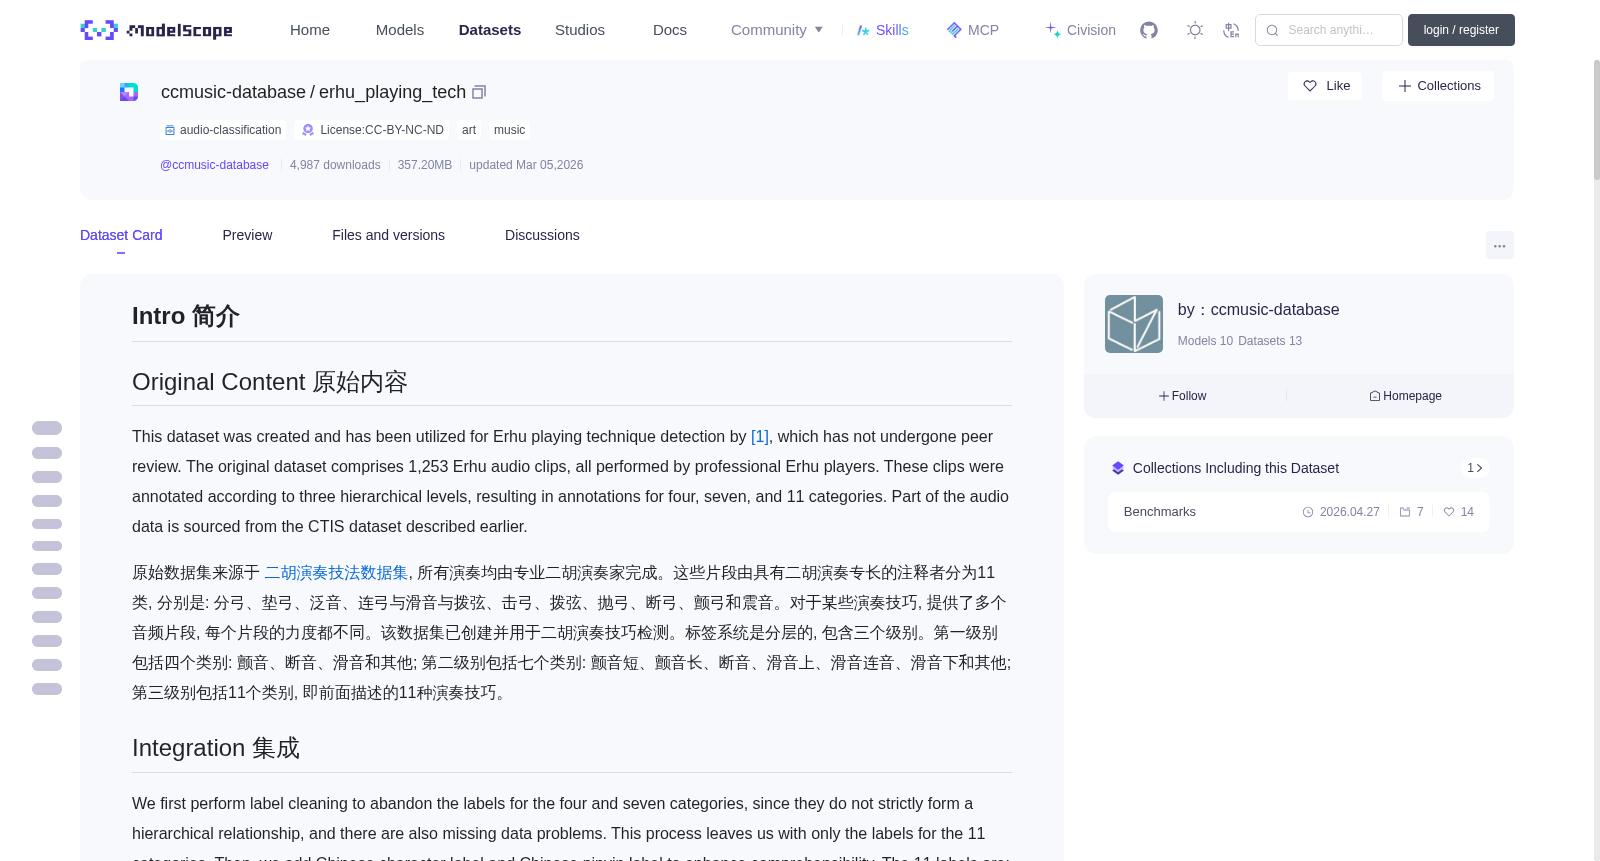This screenshot has width=1600, height=861.
Task: Click the 357.20MB size text
Action: click(425, 165)
